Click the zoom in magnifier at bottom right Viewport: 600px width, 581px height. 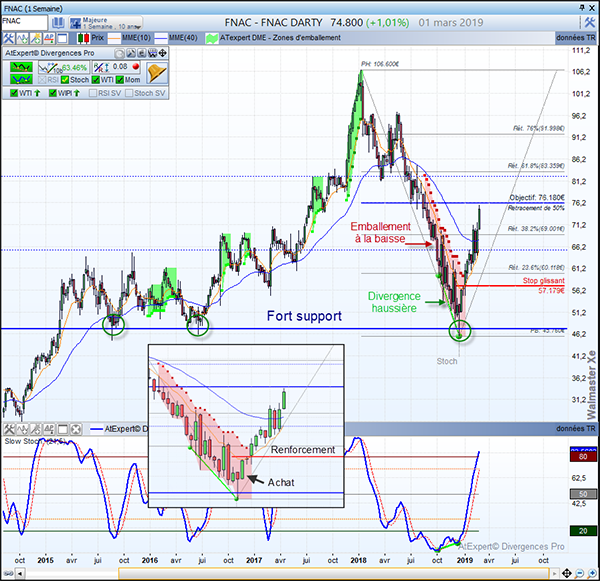tap(592, 573)
